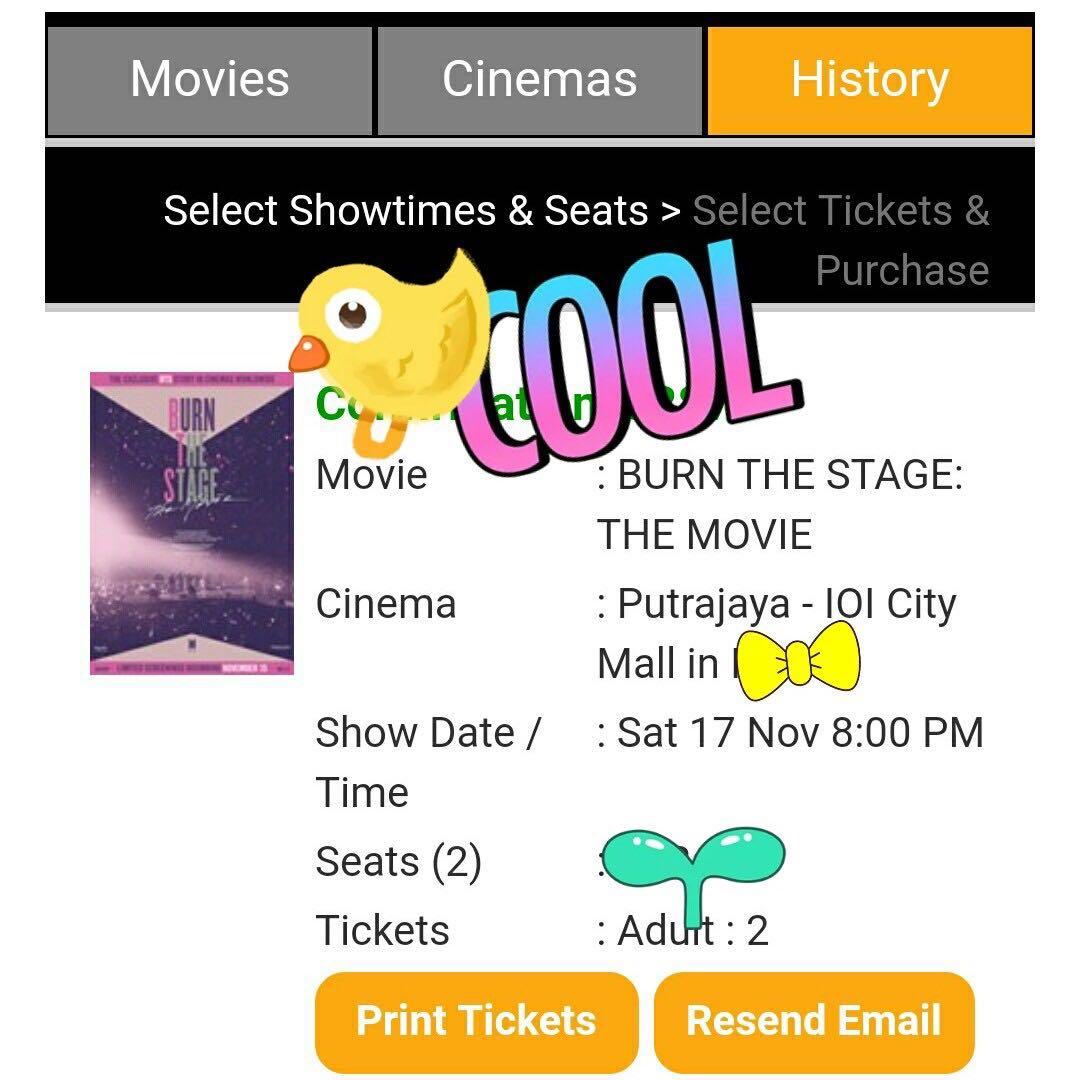This screenshot has height=1080, width=1080.
Task: Click the green sprout sticker
Action: coord(694,871)
